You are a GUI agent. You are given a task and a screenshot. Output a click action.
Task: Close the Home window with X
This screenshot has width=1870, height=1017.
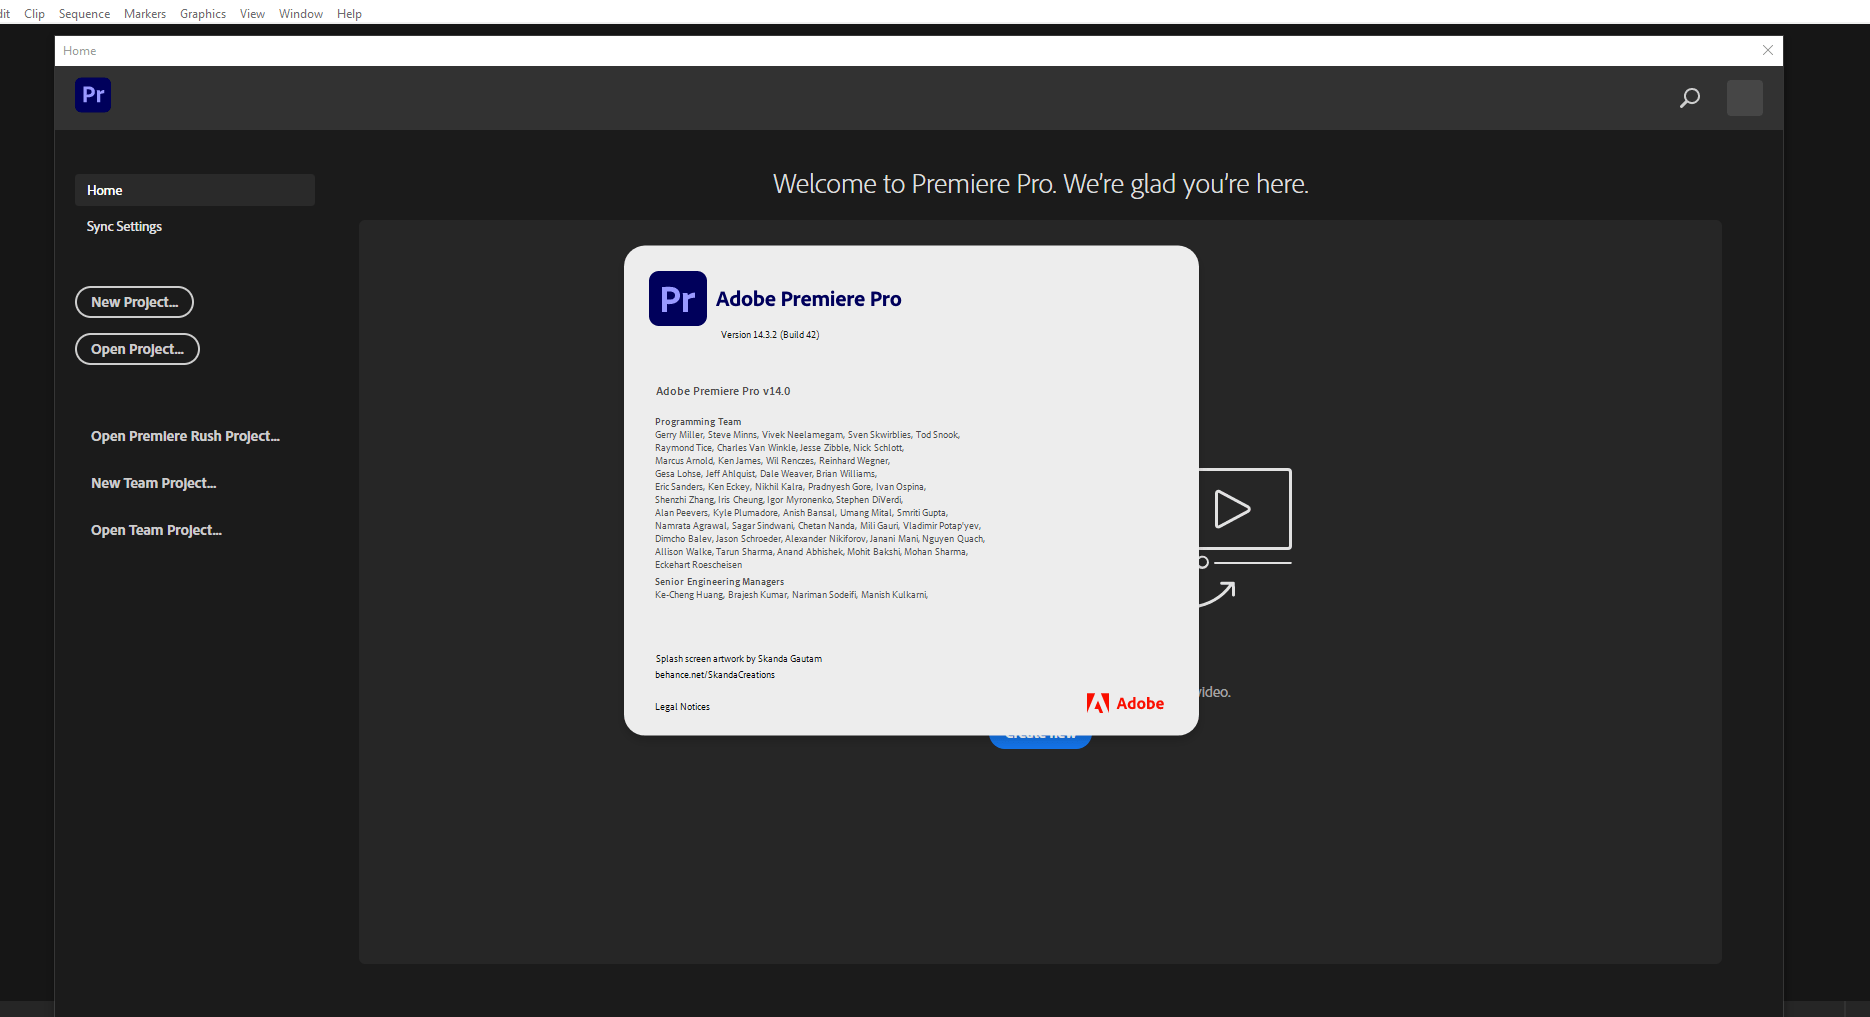click(x=1768, y=50)
